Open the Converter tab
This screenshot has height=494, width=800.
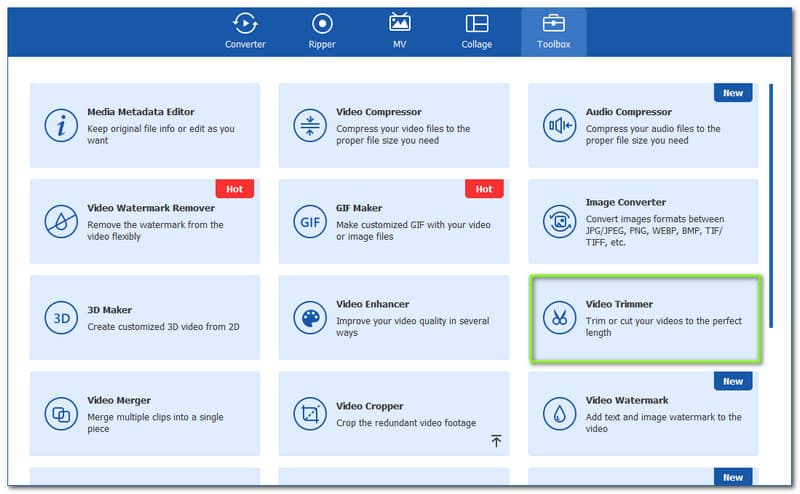(245, 32)
